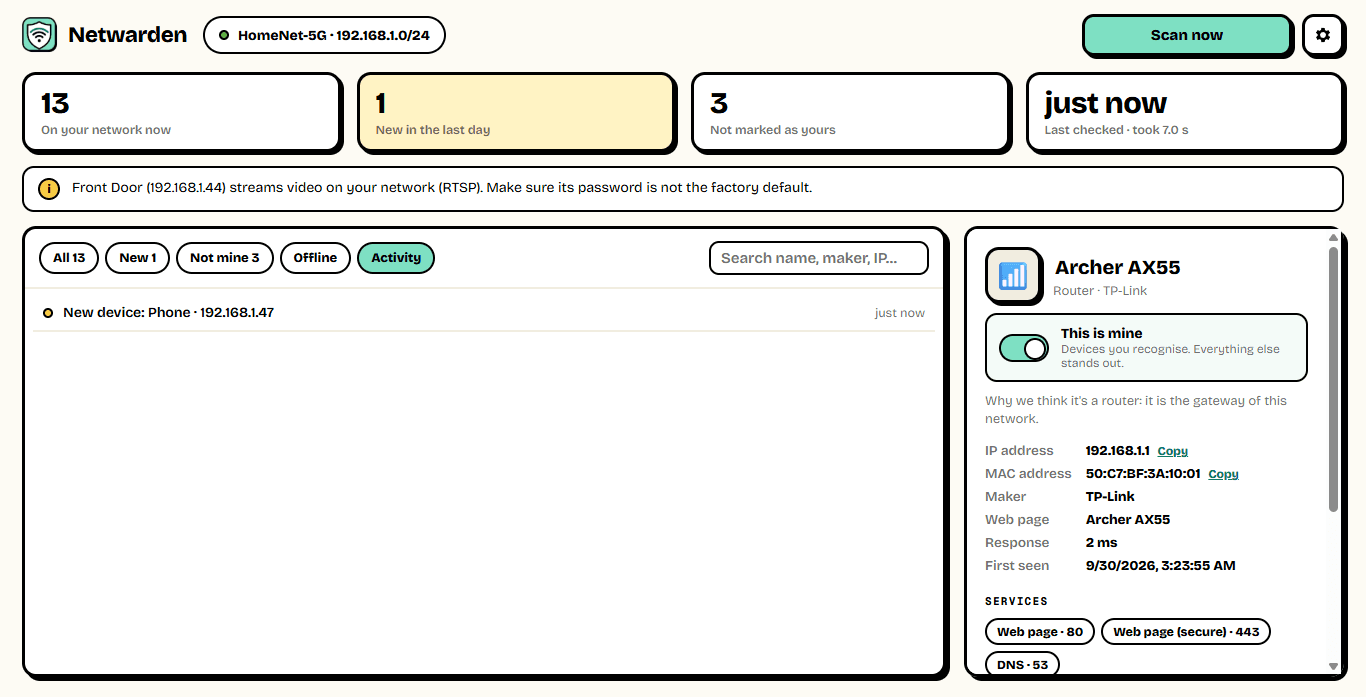
Task: Click the Router · TP-Link subtitle
Action: pyautogui.click(x=1100, y=291)
